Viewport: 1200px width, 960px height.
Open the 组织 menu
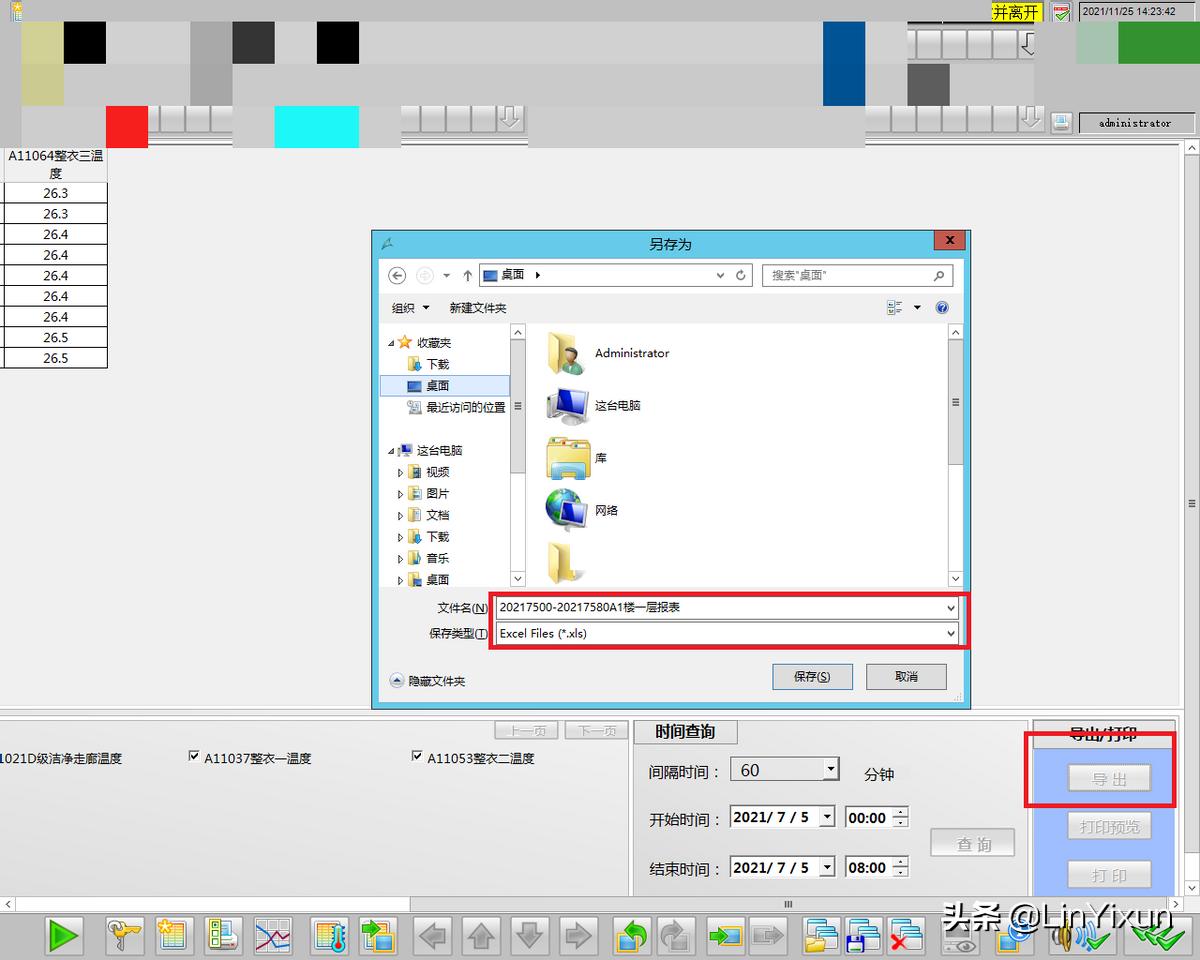pyautogui.click(x=410, y=308)
